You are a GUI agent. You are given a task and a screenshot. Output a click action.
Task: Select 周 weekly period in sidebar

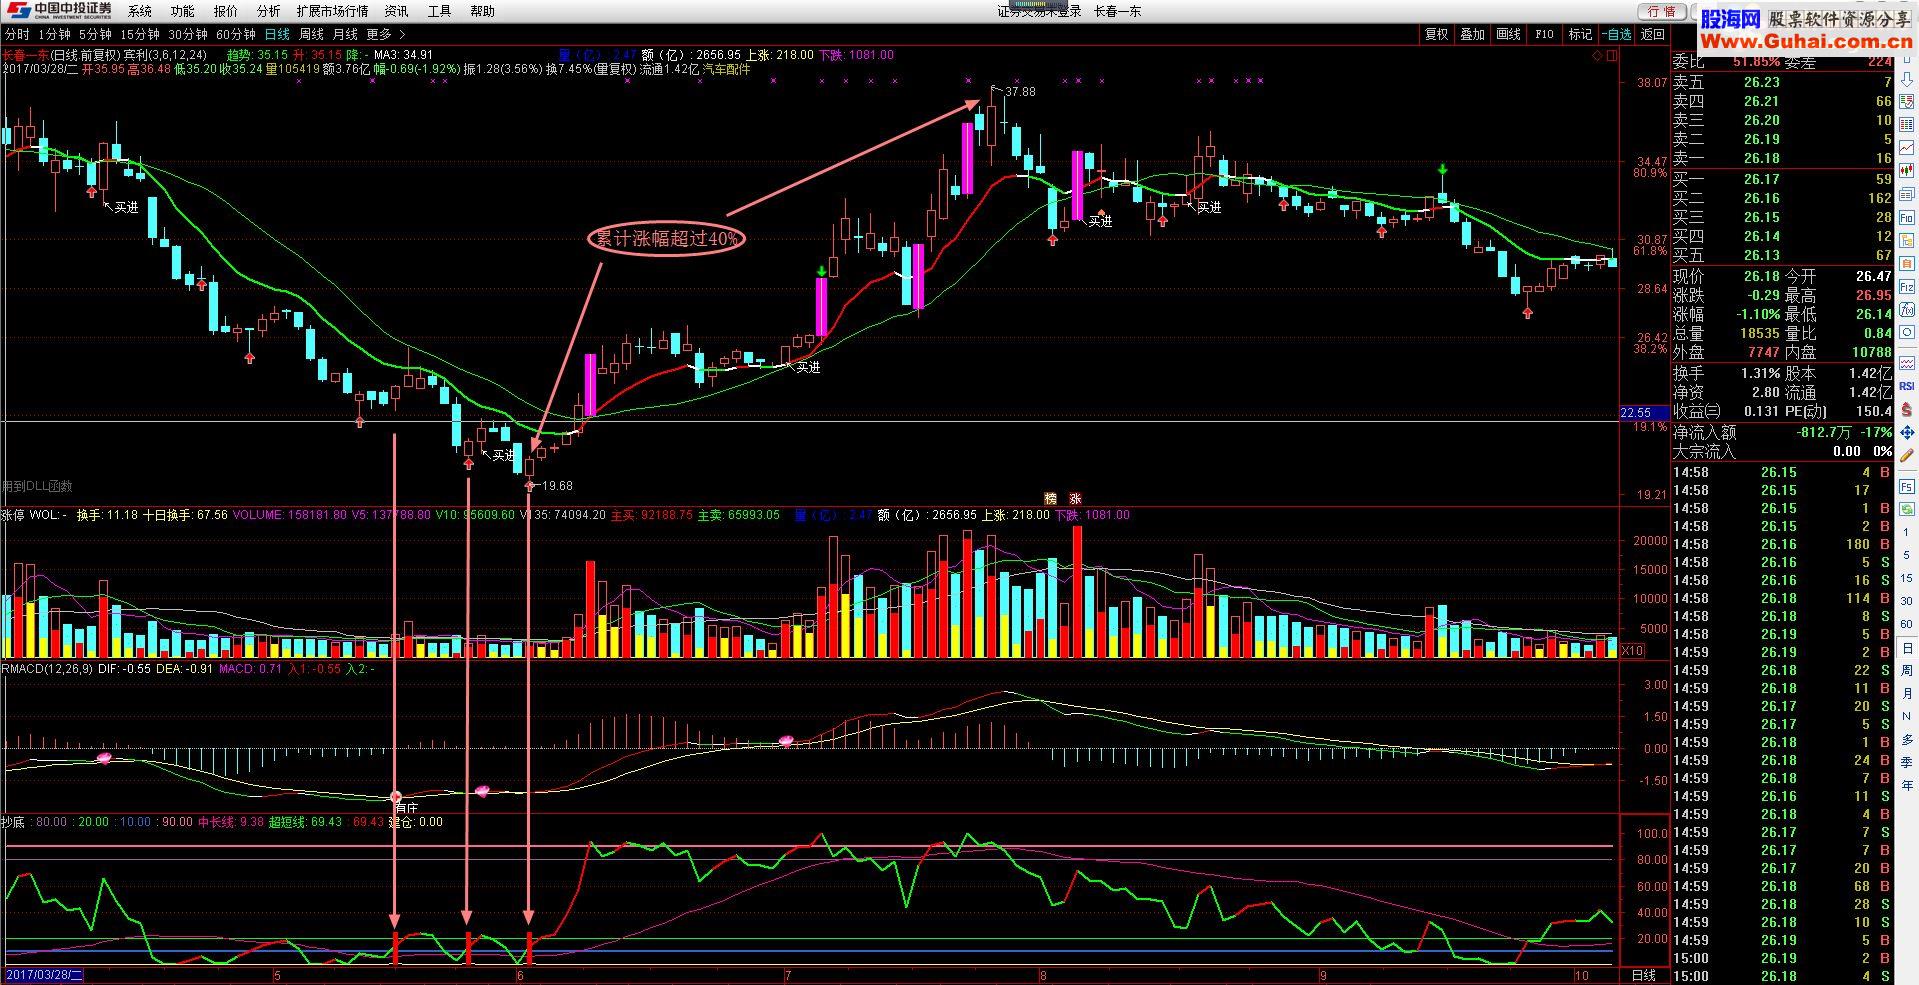[1907, 671]
